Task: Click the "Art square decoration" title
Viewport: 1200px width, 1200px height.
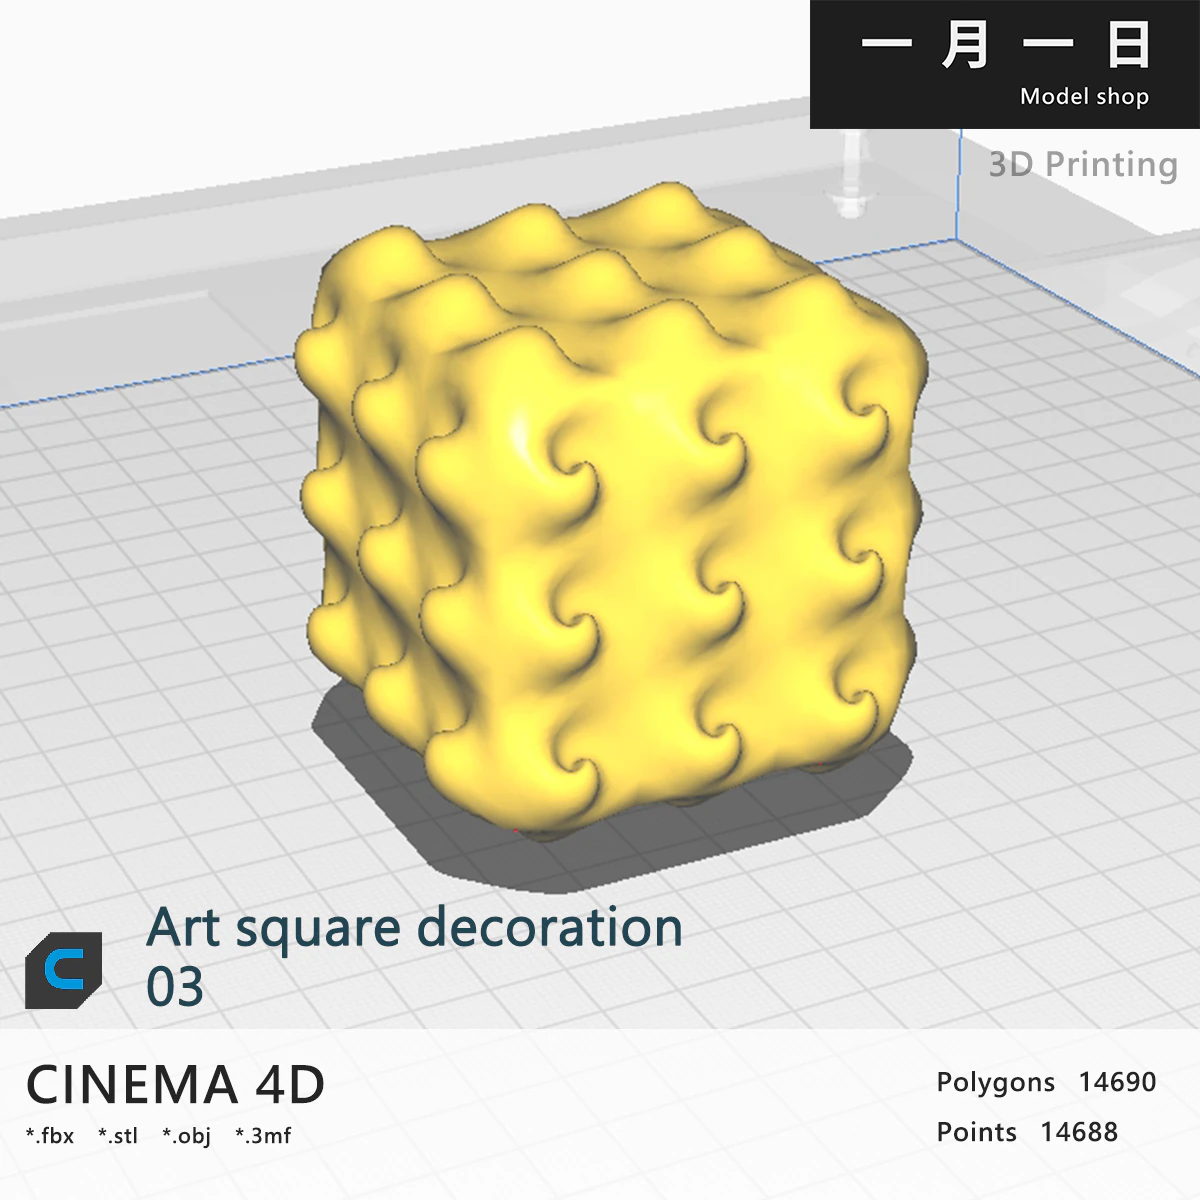Action: pos(413,928)
